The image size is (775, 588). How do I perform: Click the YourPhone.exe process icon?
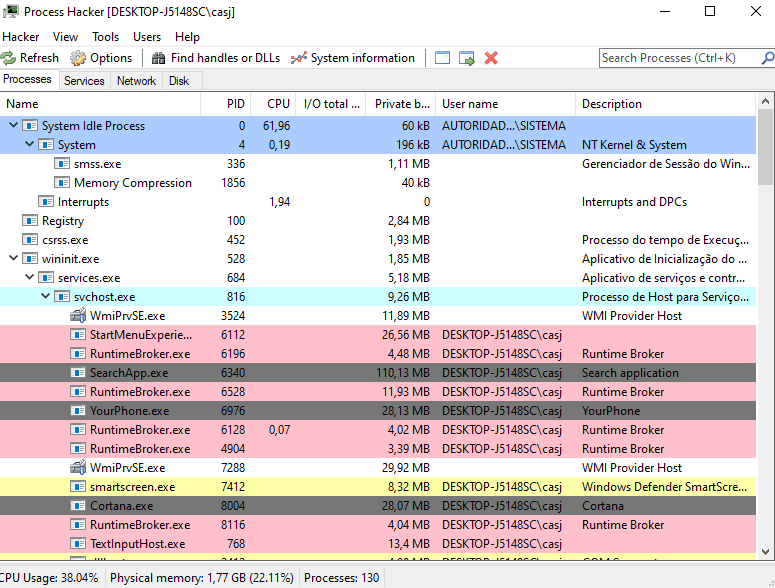pos(78,411)
